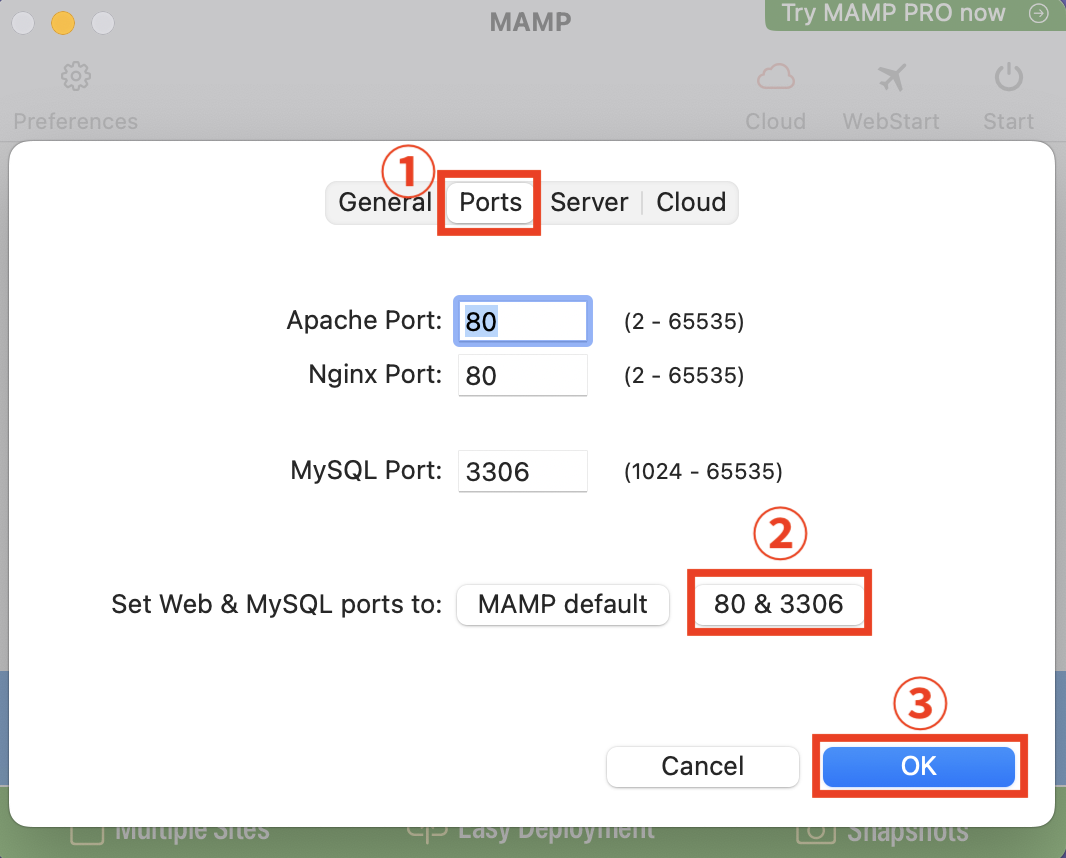Confirm port settings with OK

pyautogui.click(x=918, y=766)
